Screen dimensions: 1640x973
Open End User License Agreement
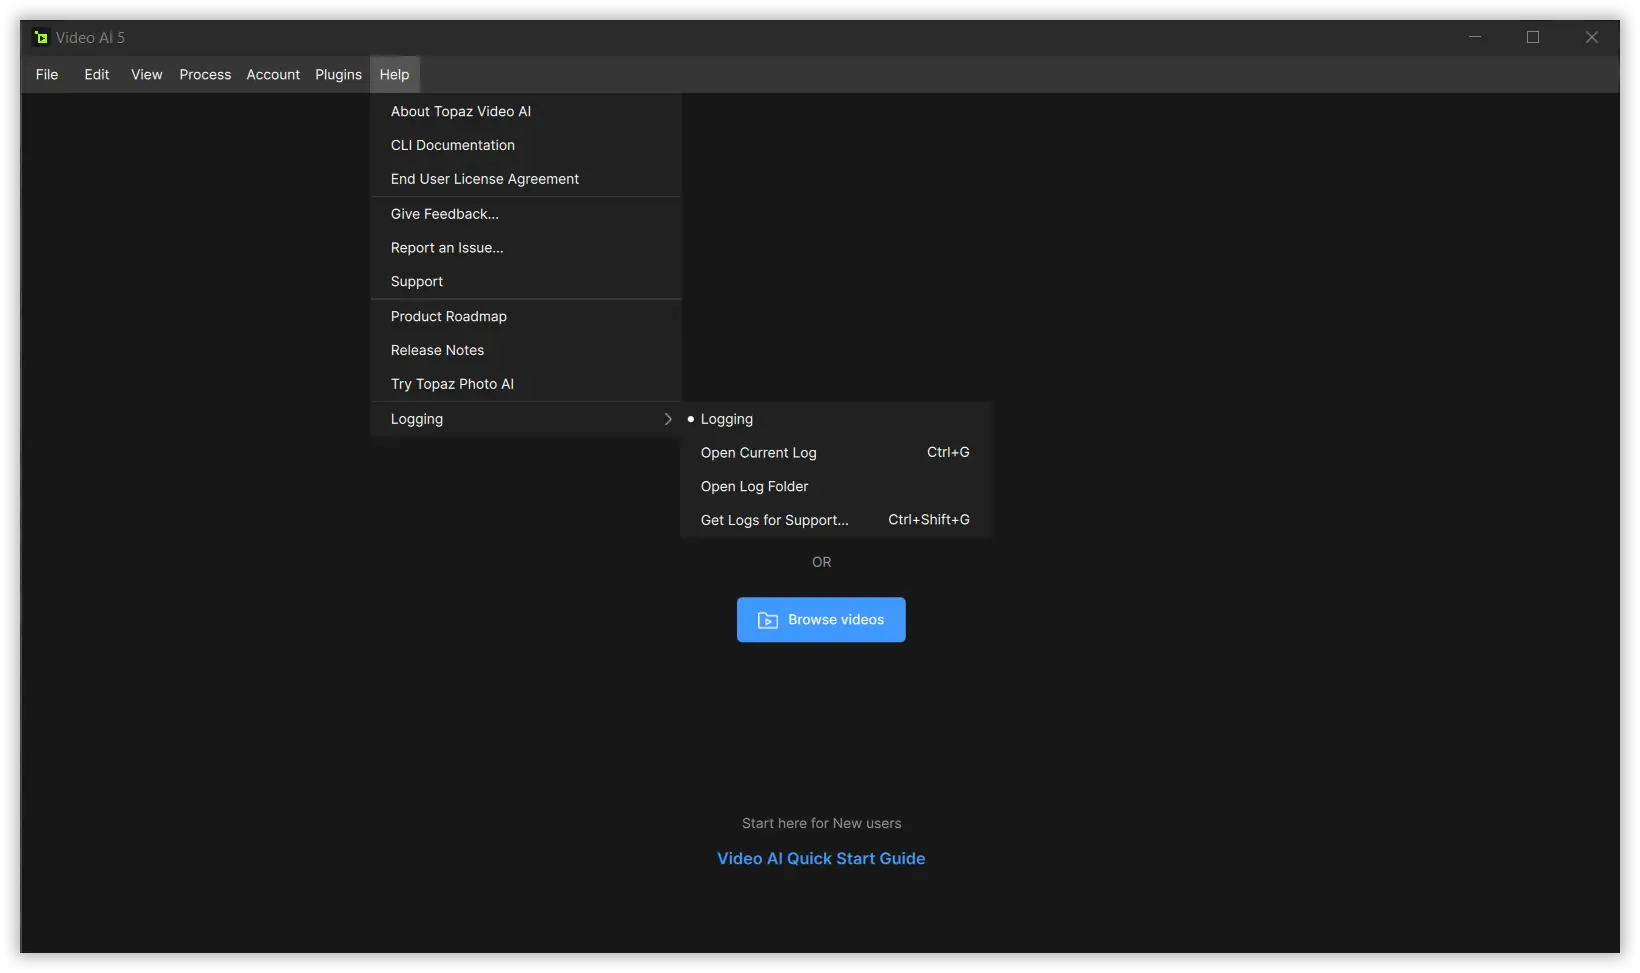point(526,179)
